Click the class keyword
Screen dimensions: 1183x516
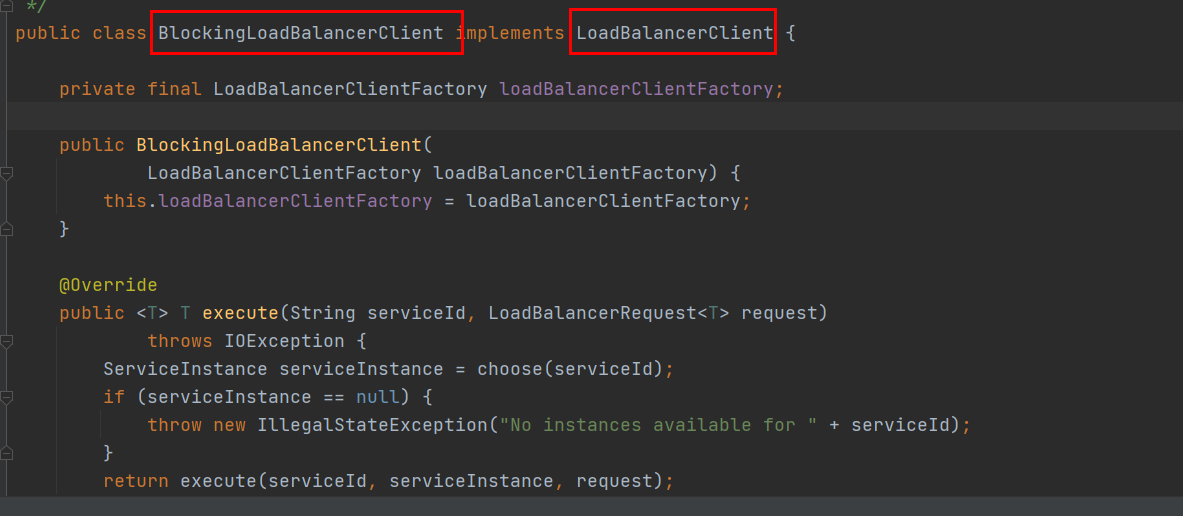tap(120, 33)
